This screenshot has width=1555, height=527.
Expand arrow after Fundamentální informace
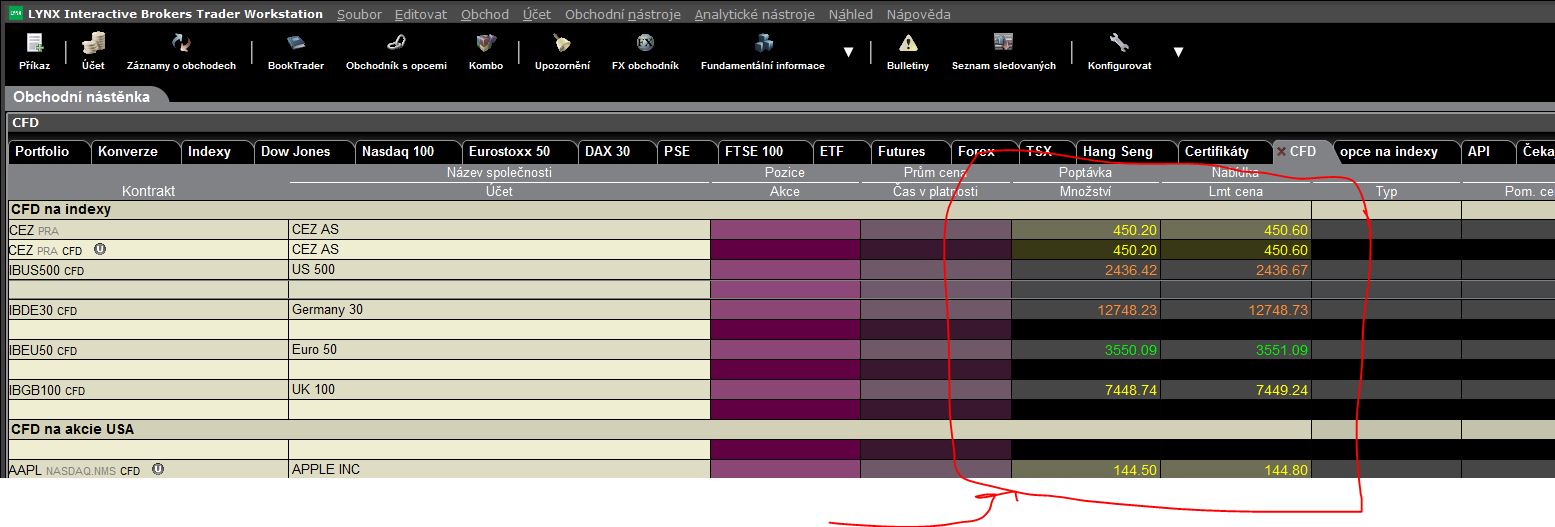tap(848, 52)
